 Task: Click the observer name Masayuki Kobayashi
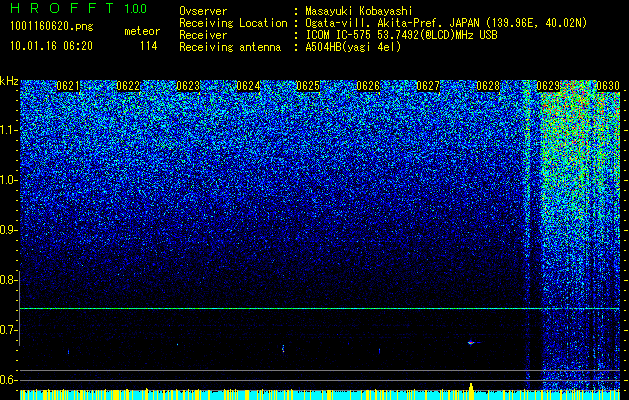click(x=359, y=11)
